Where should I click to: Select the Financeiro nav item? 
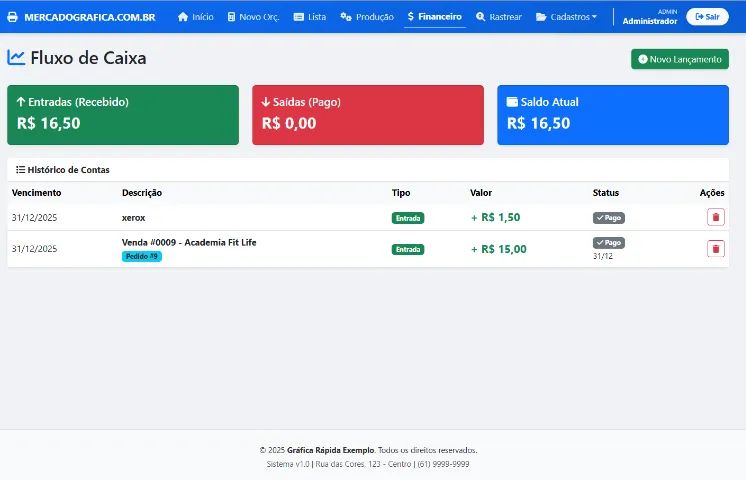[x=435, y=17]
